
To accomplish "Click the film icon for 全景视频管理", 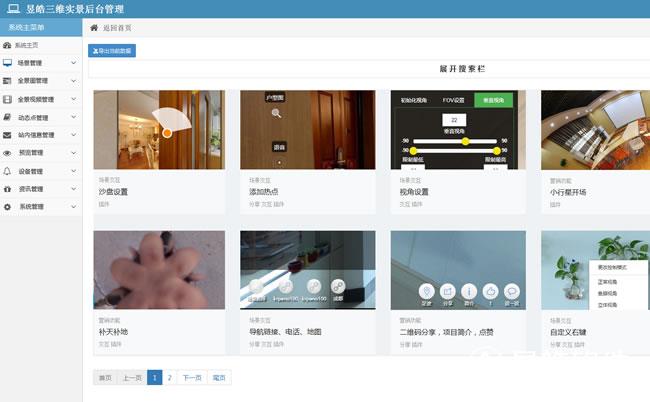I will point(8,99).
